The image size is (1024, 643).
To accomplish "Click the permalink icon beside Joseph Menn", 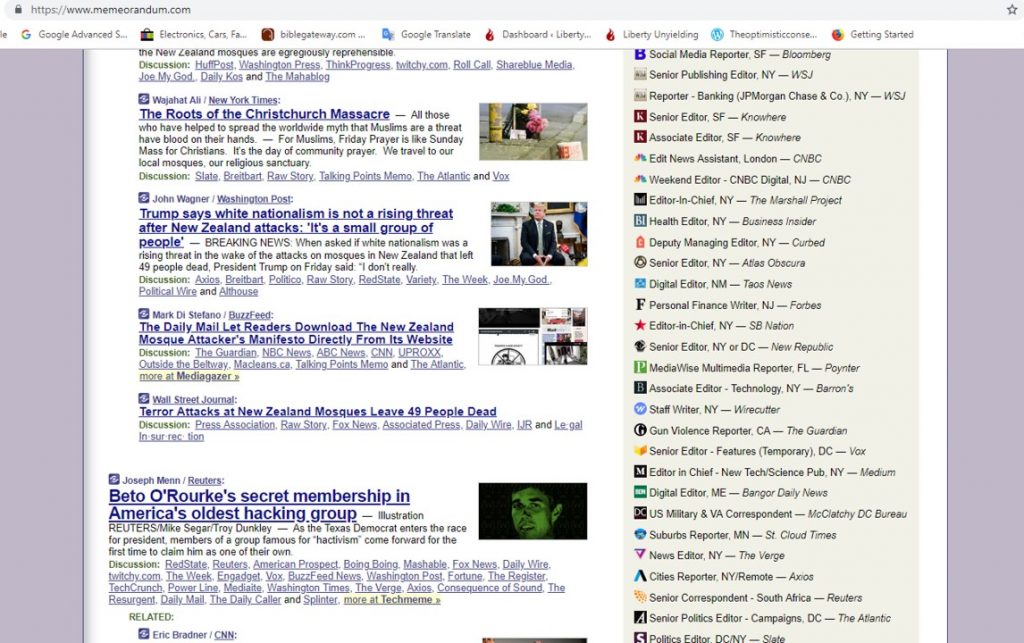I will coord(114,480).
